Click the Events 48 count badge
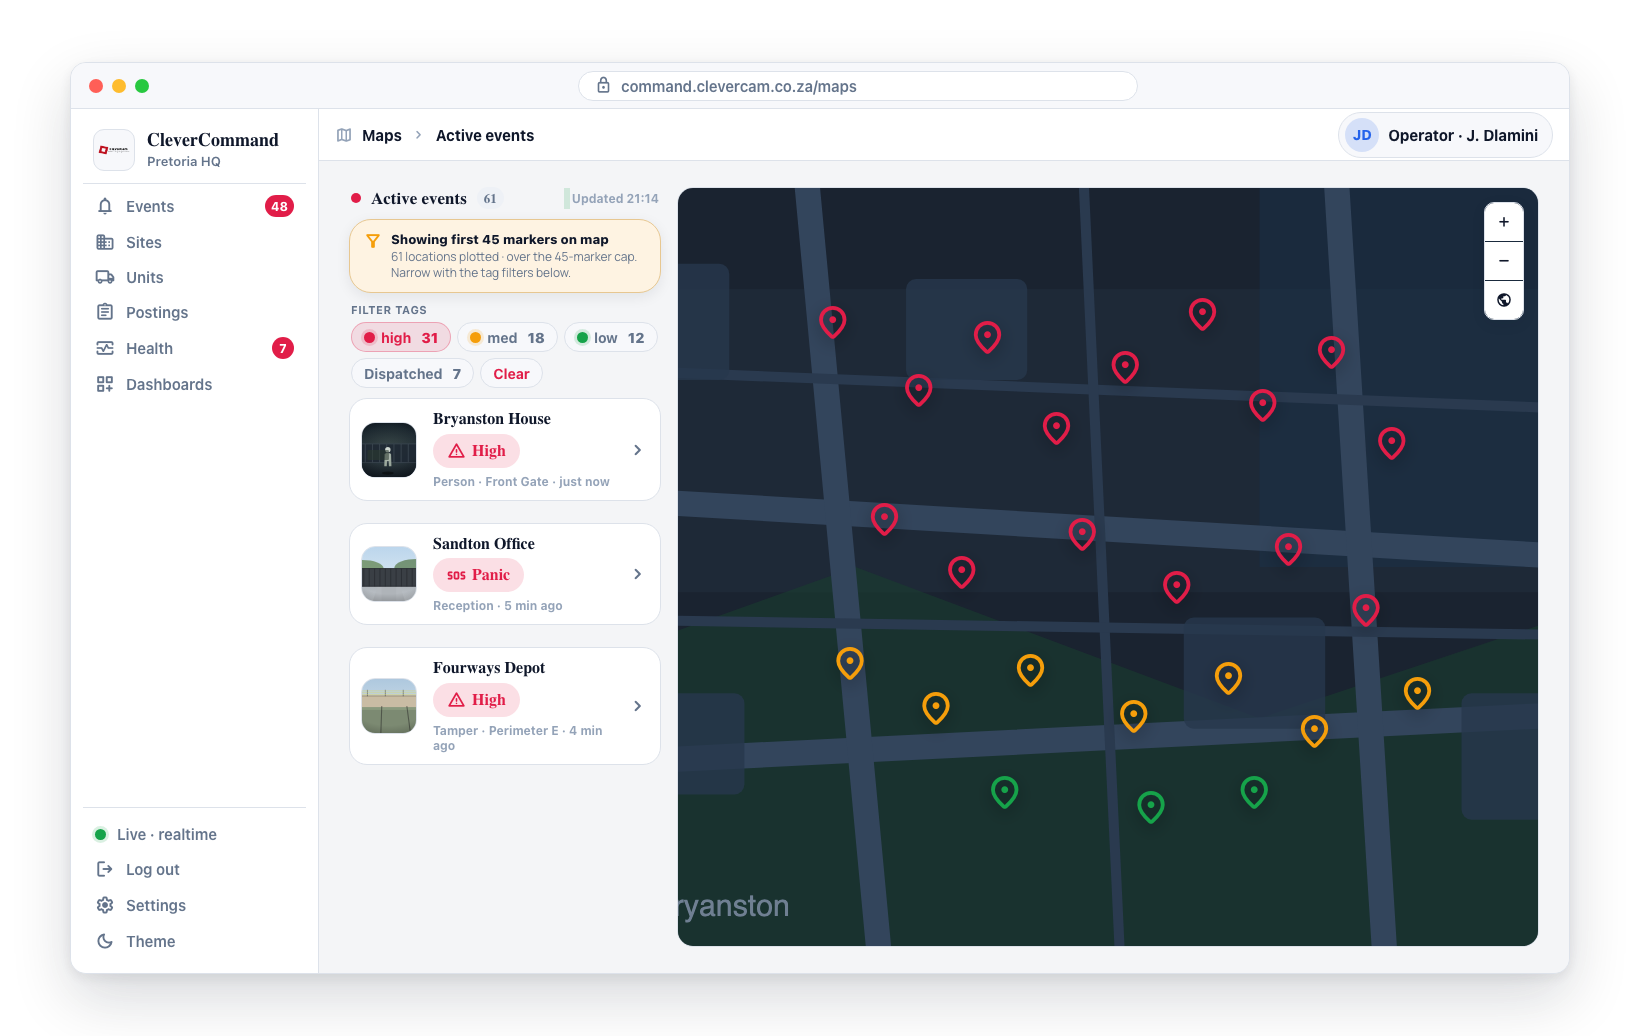The width and height of the screenshot is (1640, 1036). [x=279, y=206]
